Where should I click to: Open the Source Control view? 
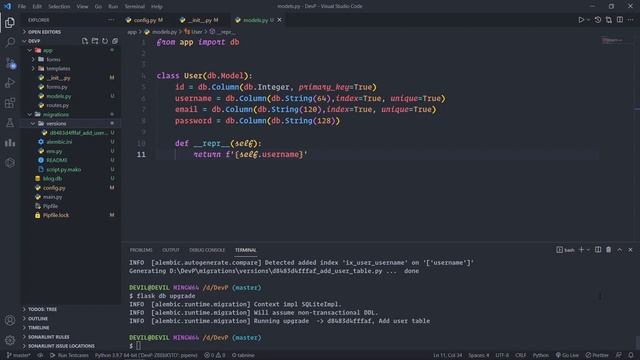(x=10, y=63)
